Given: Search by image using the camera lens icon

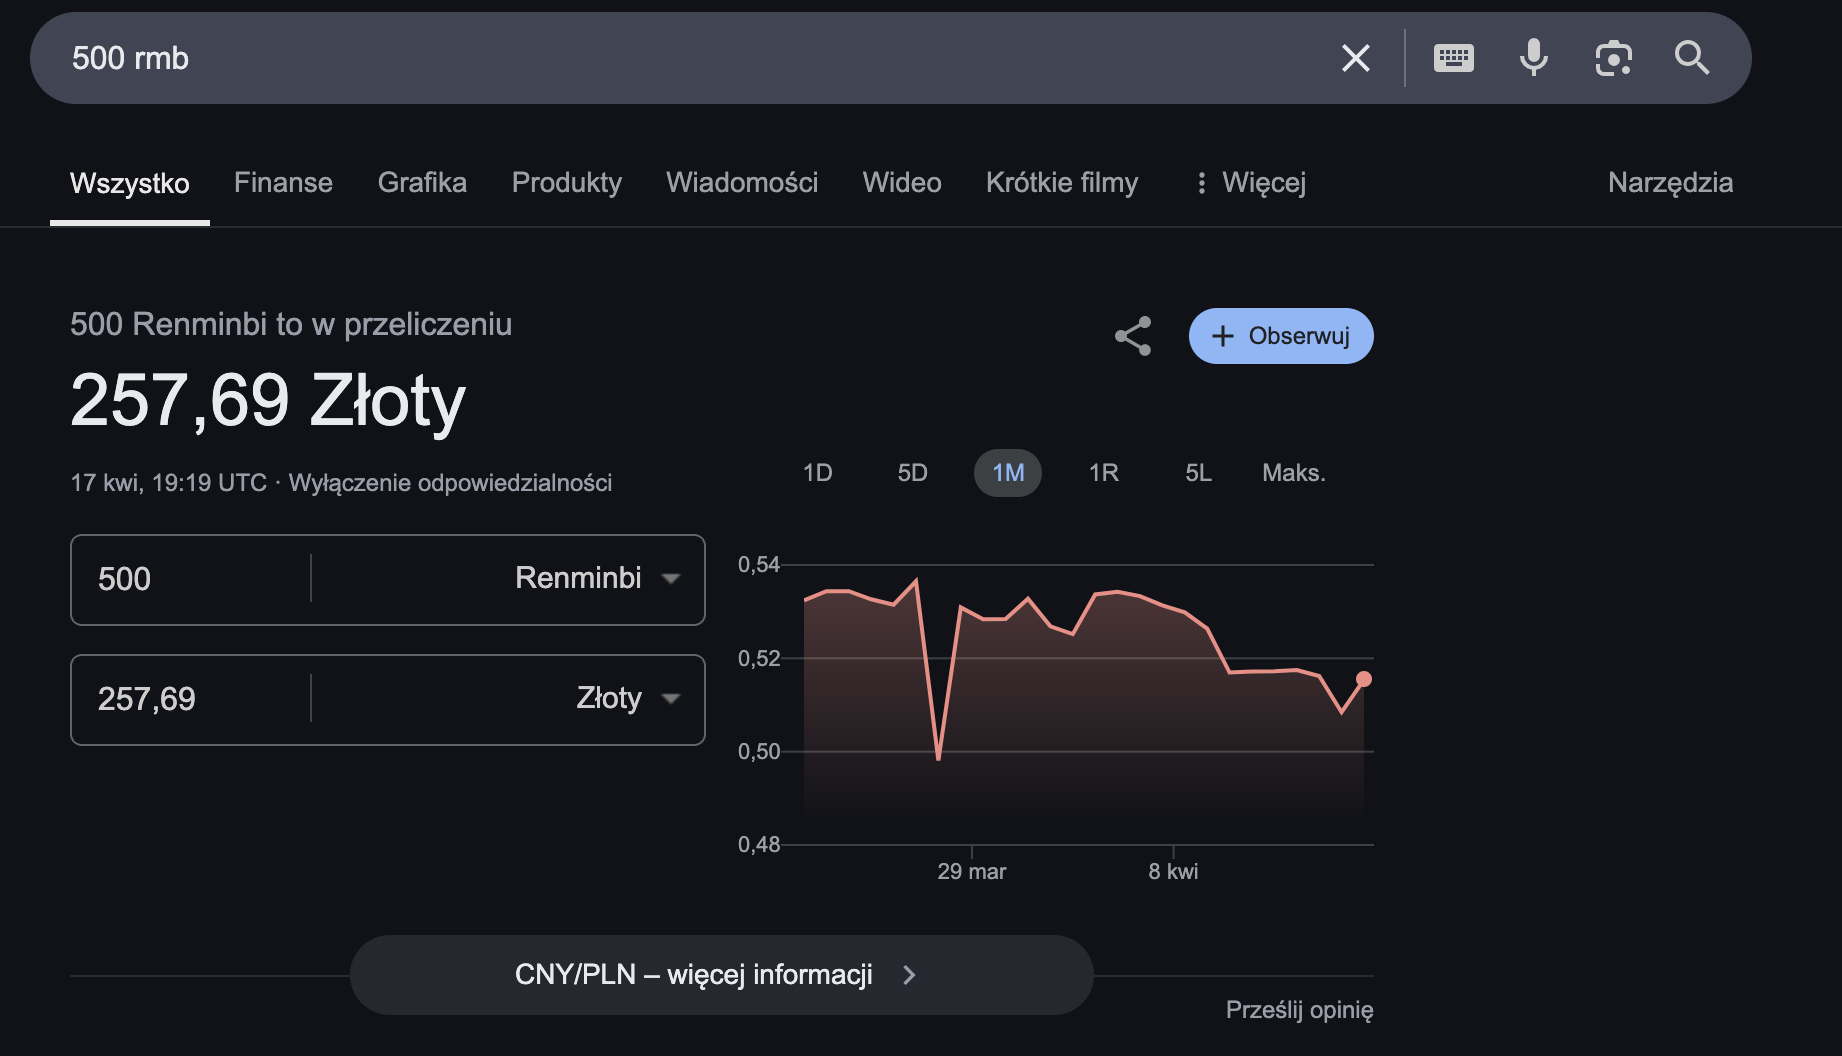Looking at the screenshot, I should (1613, 58).
